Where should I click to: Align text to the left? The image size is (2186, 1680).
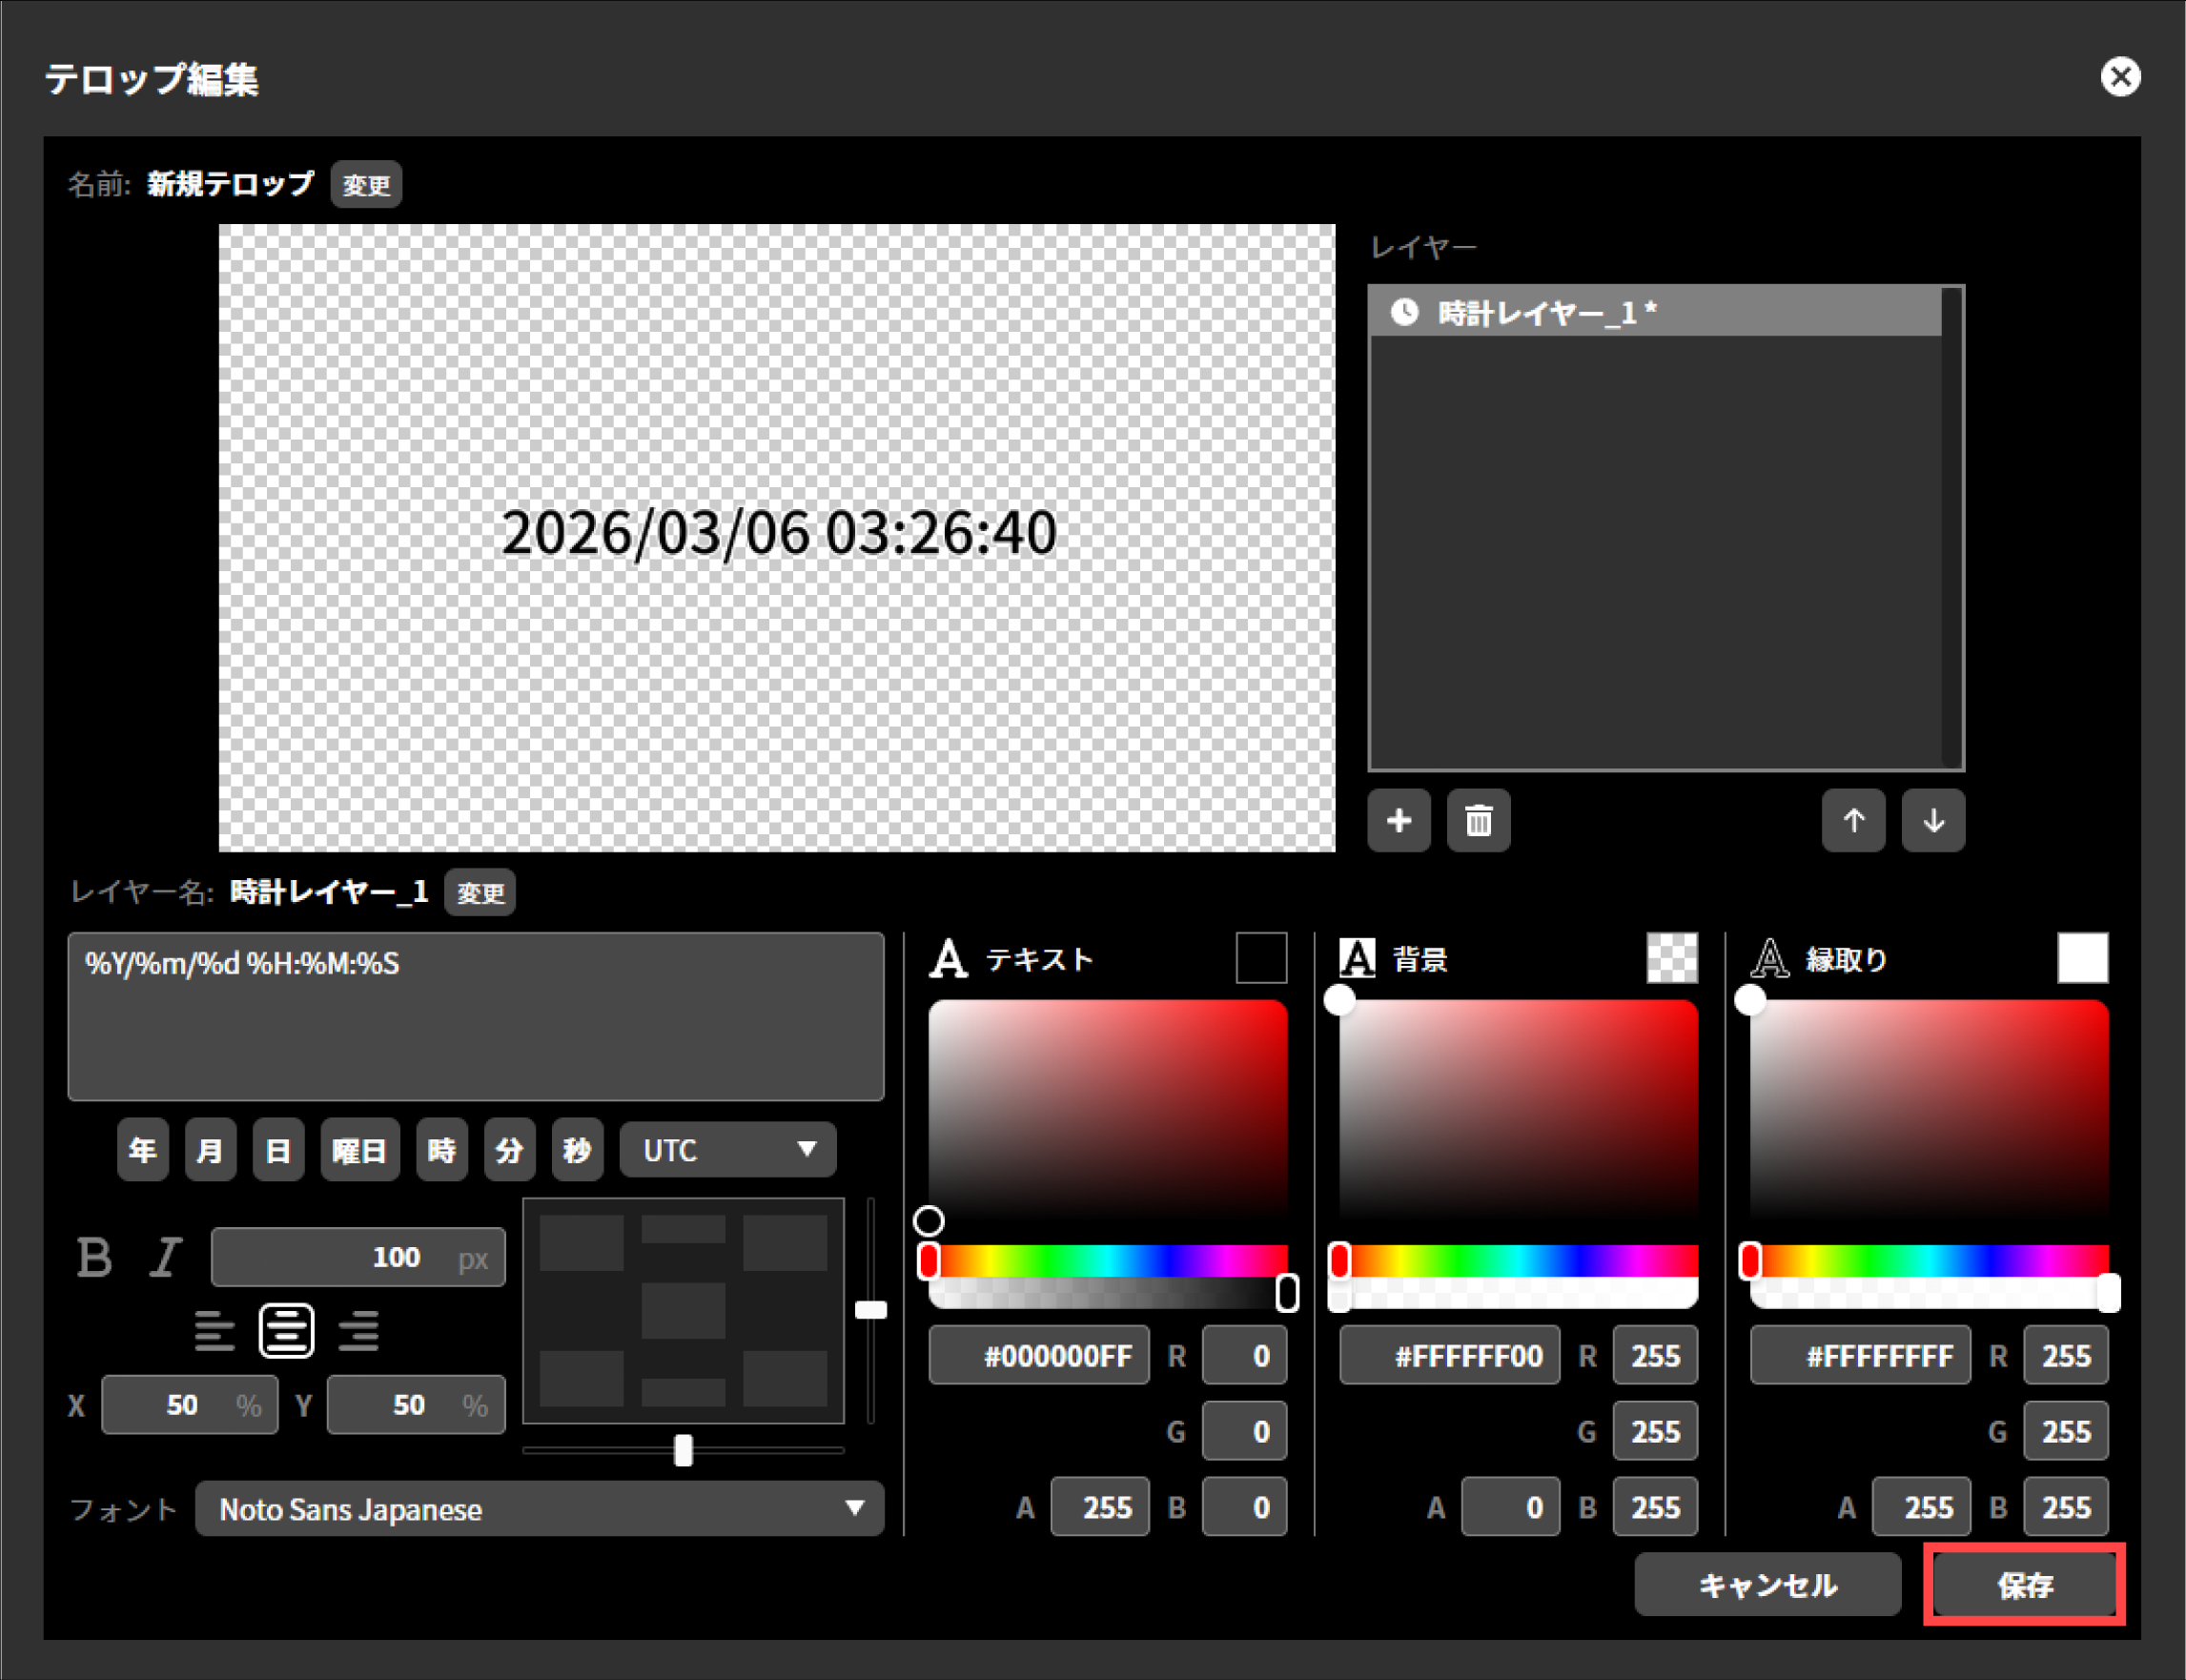click(x=214, y=1330)
